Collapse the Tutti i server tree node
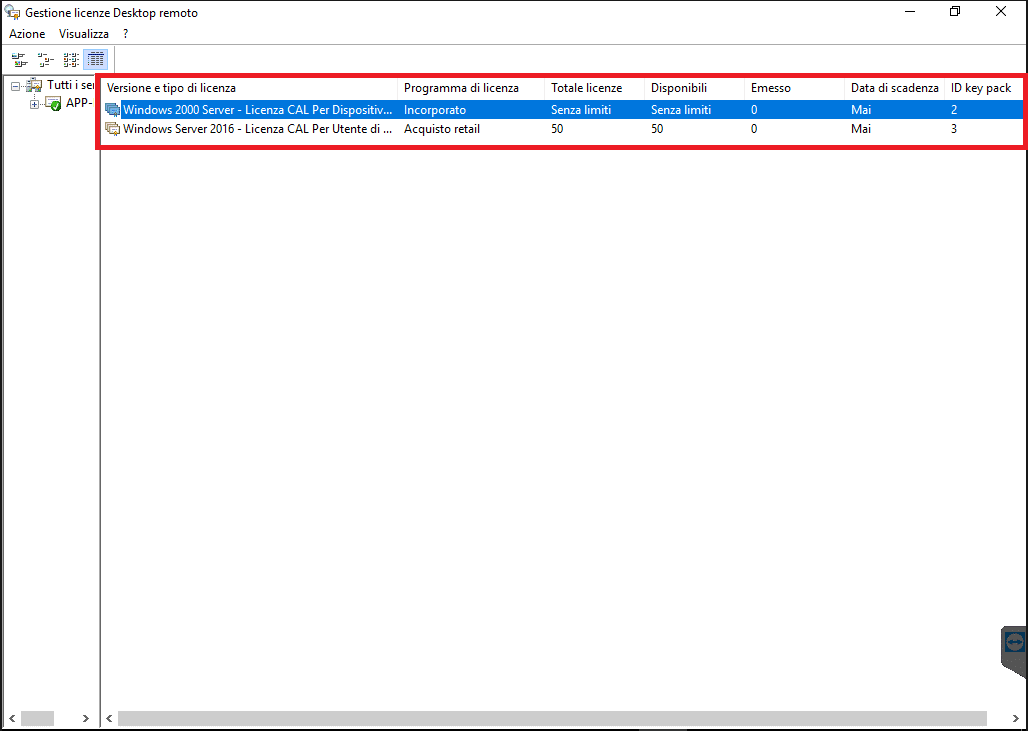The width and height of the screenshot is (1028, 731). coord(15,86)
